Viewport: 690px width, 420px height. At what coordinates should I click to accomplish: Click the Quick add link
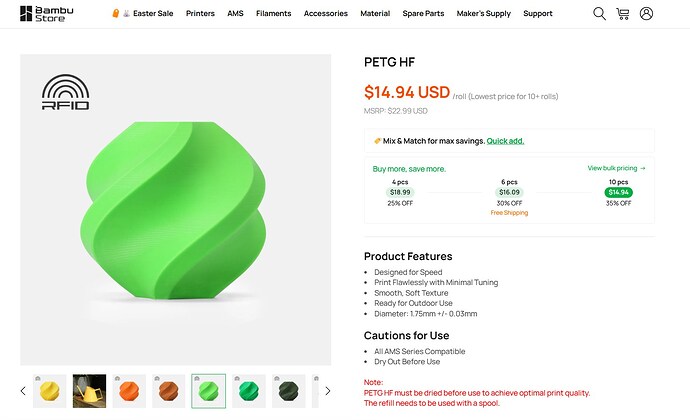[x=505, y=141]
